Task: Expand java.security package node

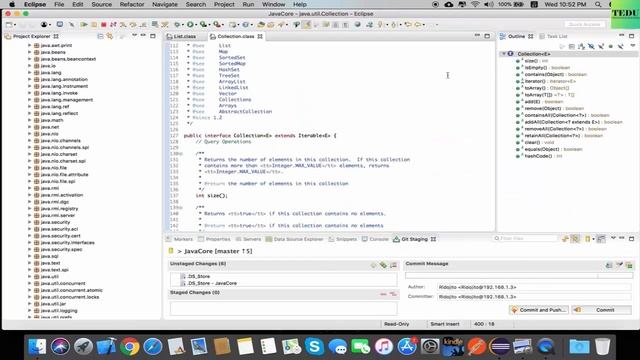Action: 30,222
